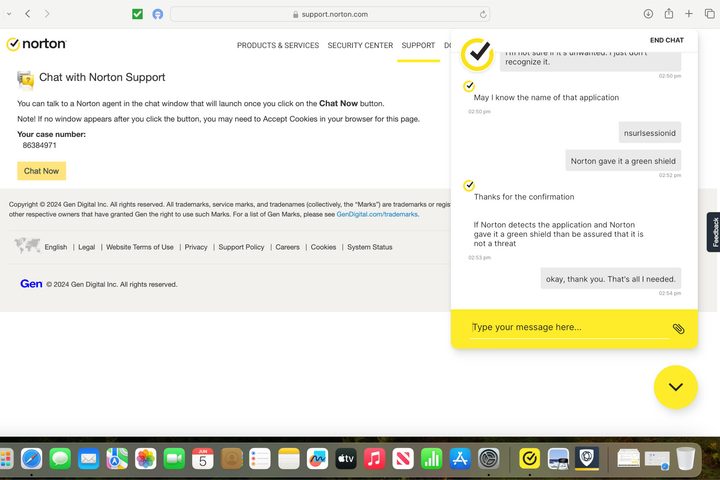
Task: Open Contacts from the Dock
Action: coord(231,458)
